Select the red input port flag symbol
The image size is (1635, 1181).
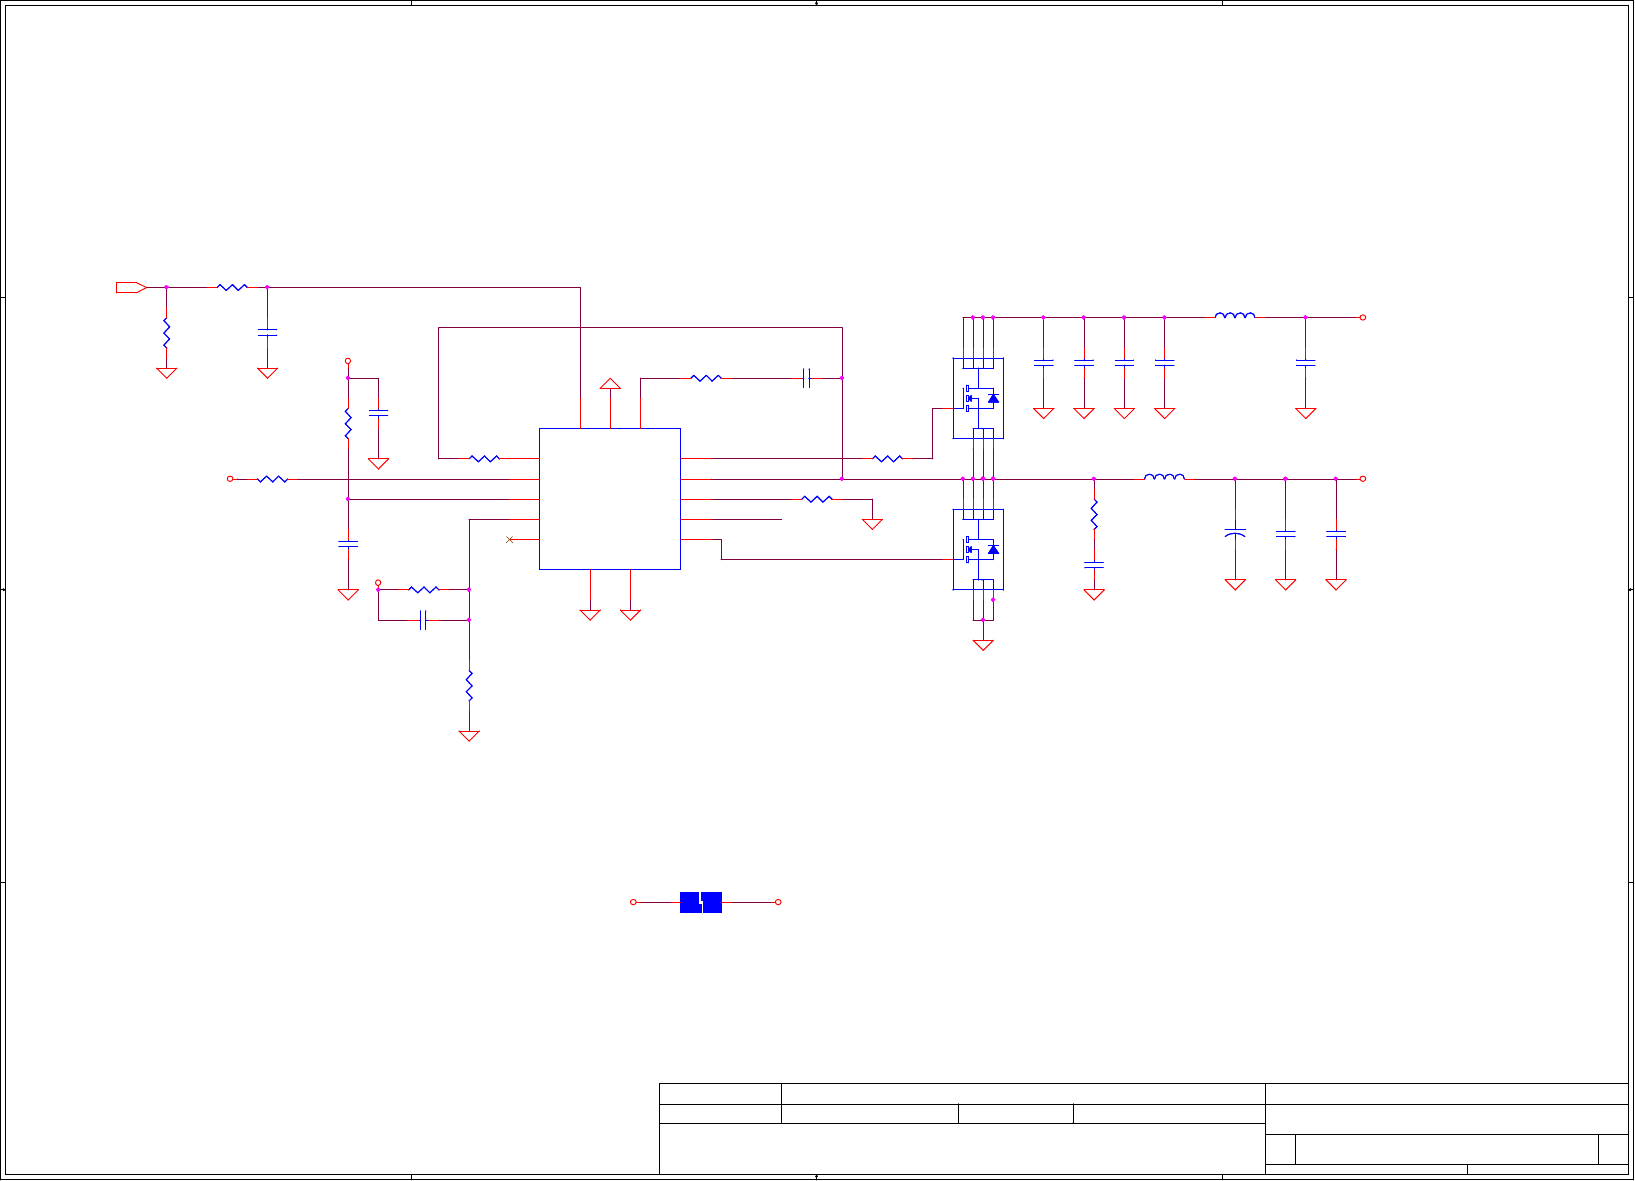pyautogui.click(x=131, y=288)
